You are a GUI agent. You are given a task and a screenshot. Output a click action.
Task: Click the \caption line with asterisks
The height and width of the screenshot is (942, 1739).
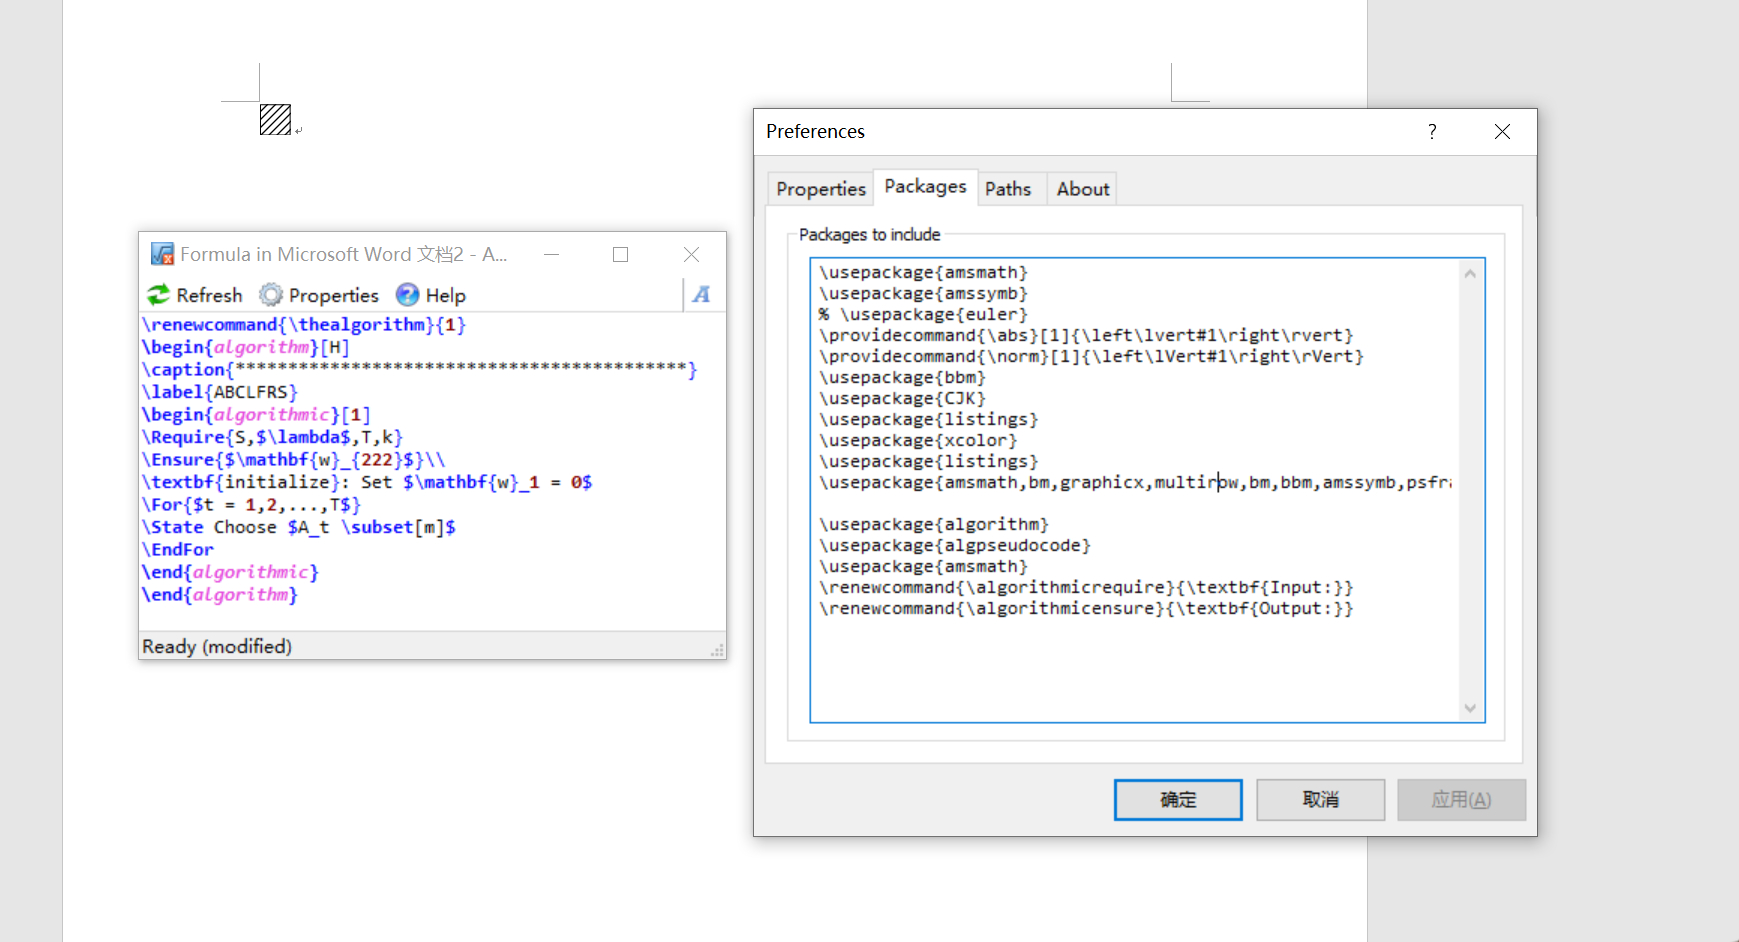click(419, 369)
